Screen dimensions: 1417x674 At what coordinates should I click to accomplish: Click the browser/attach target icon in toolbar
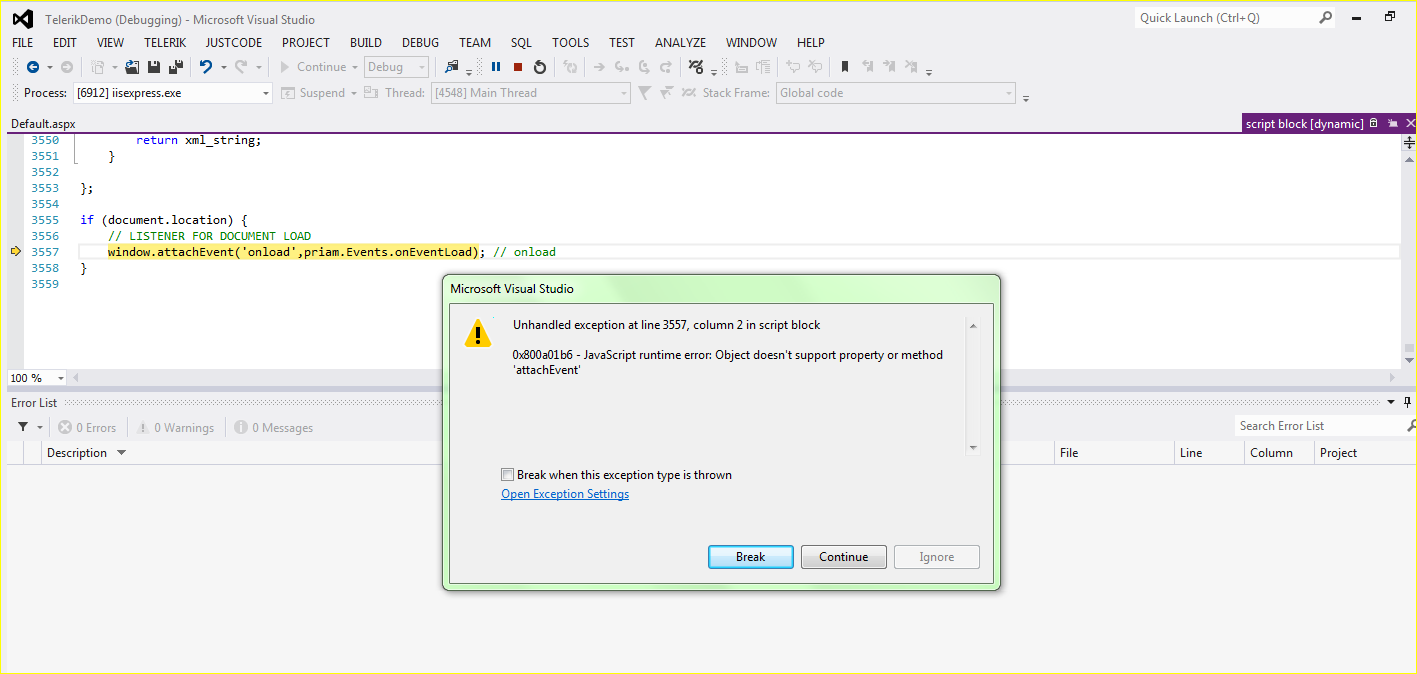click(452, 67)
